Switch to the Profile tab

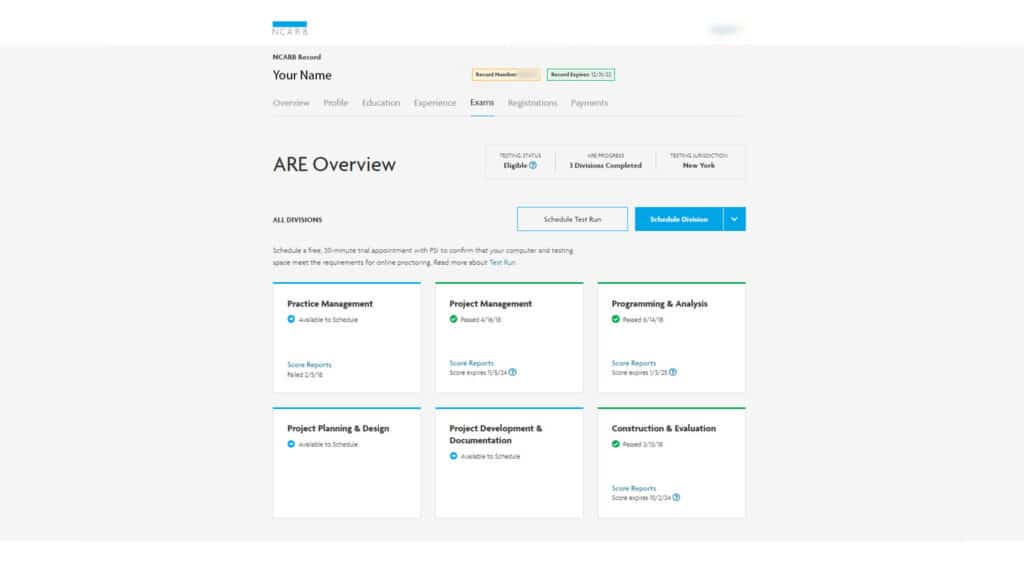coord(336,103)
